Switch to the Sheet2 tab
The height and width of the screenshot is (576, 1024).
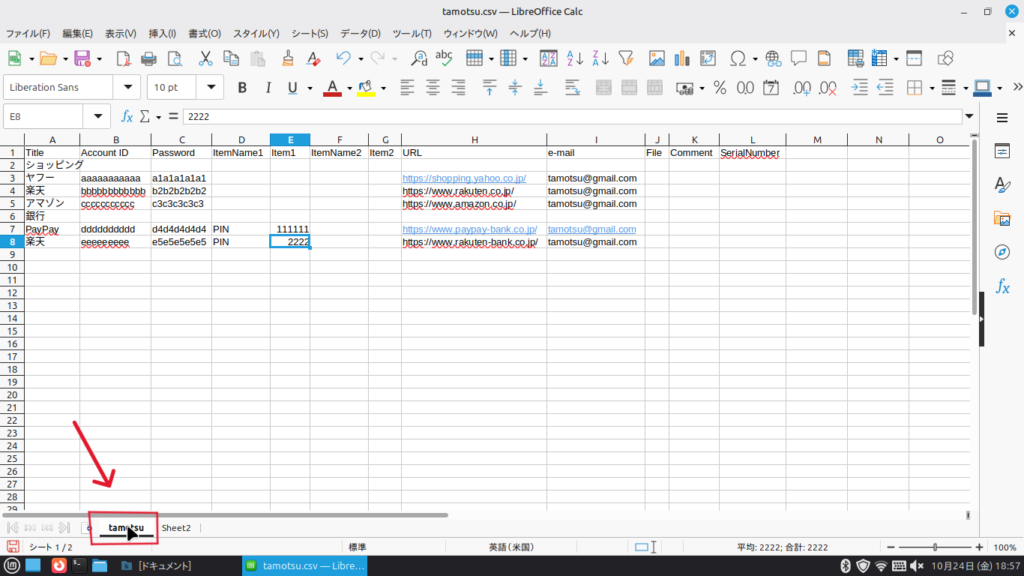click(x=176, y=527)
